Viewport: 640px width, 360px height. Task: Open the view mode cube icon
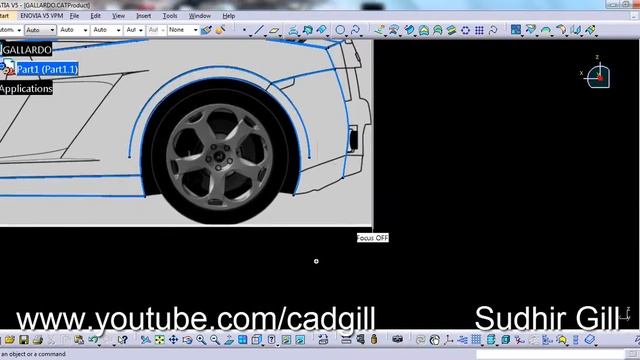coord(257,340)
